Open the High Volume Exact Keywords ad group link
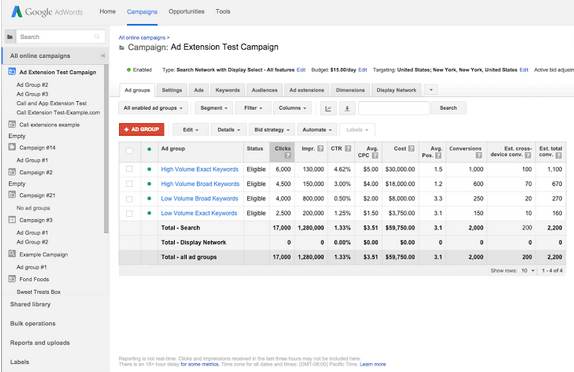574x372 pixels. (x=200, y=169)
